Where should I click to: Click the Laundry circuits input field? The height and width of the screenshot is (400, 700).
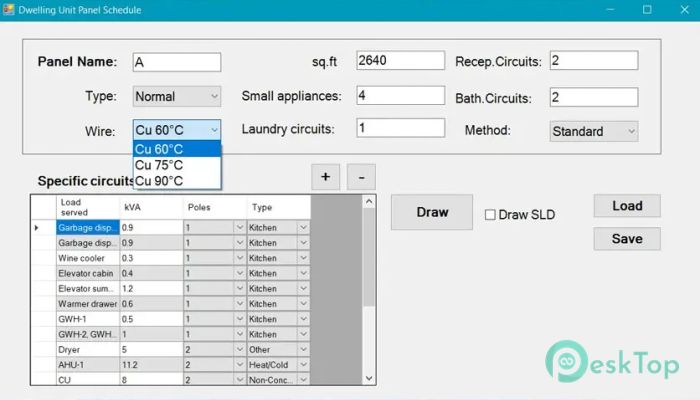pos(400,128)
